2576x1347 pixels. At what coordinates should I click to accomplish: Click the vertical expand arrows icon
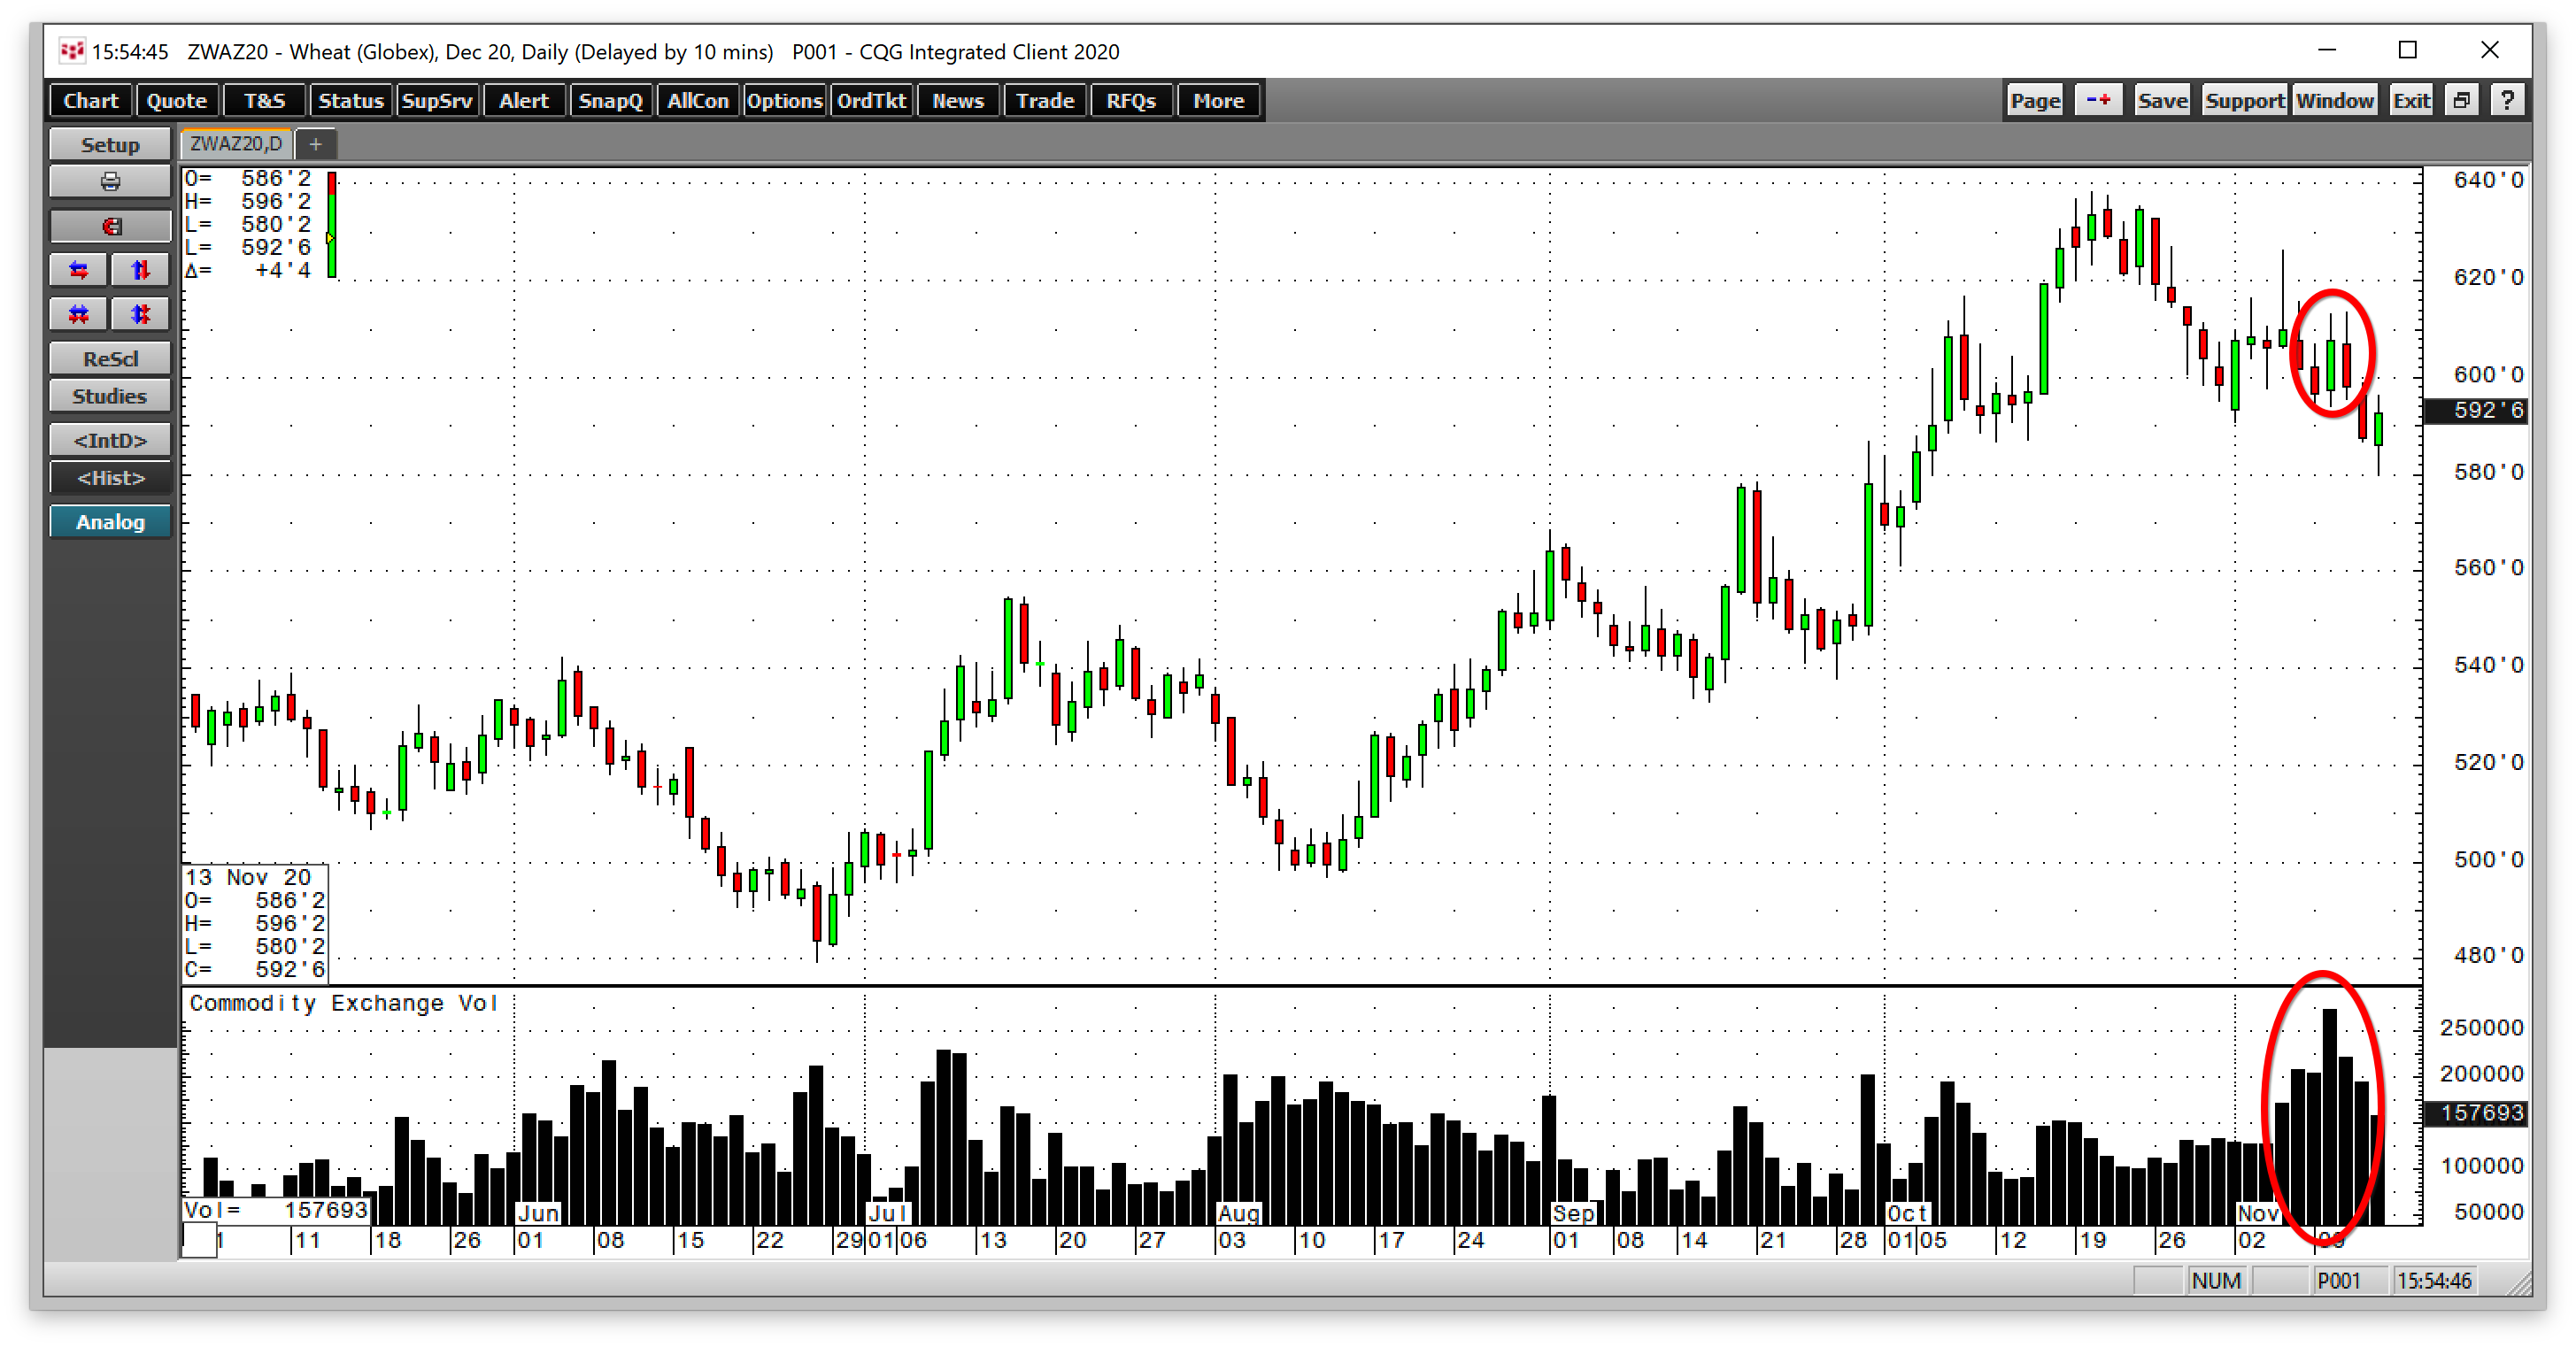(x=140, y=270)
